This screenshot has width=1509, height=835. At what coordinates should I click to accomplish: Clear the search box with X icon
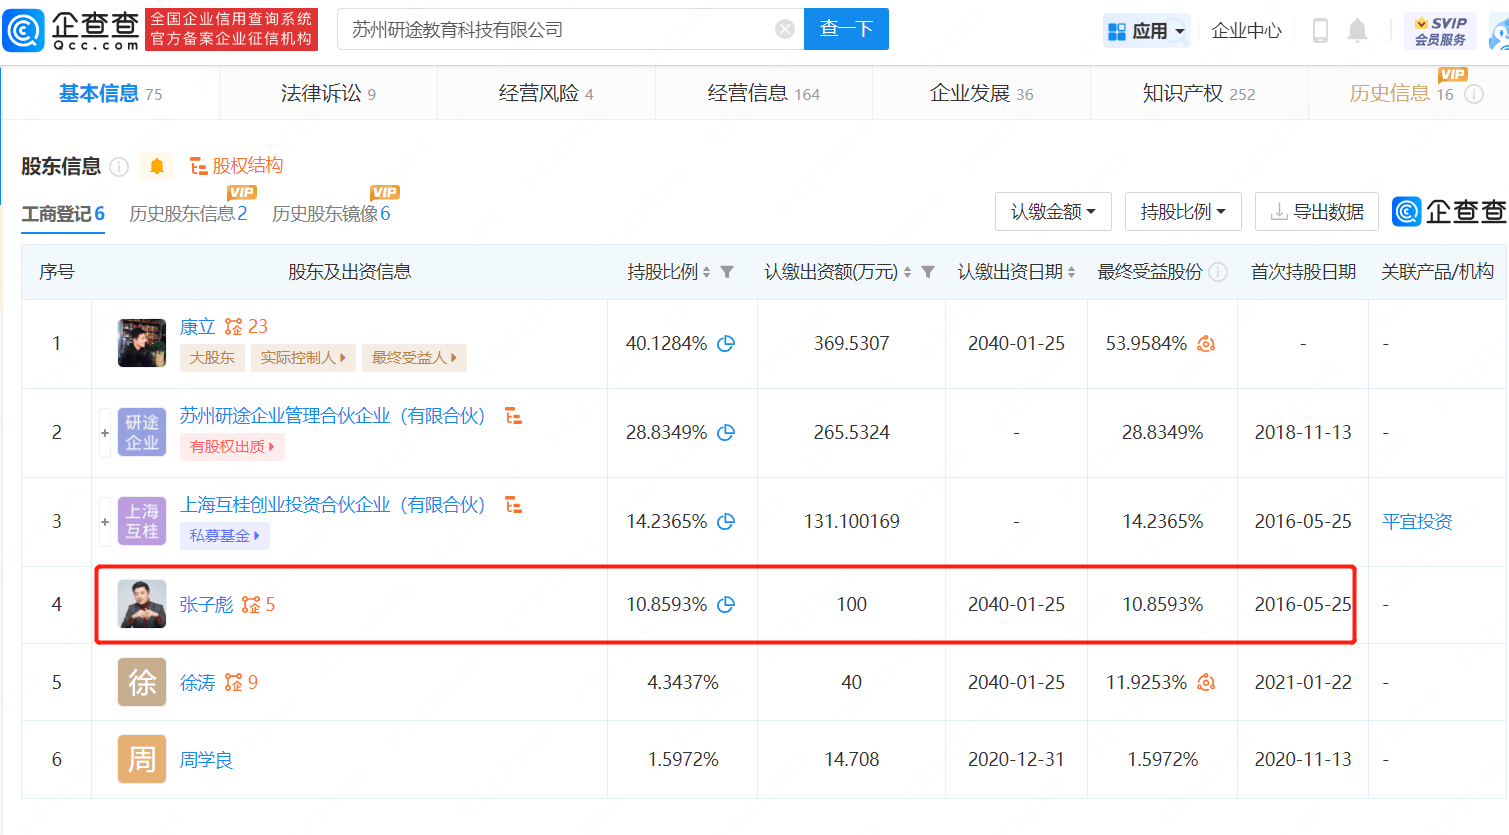click(785, 29)
